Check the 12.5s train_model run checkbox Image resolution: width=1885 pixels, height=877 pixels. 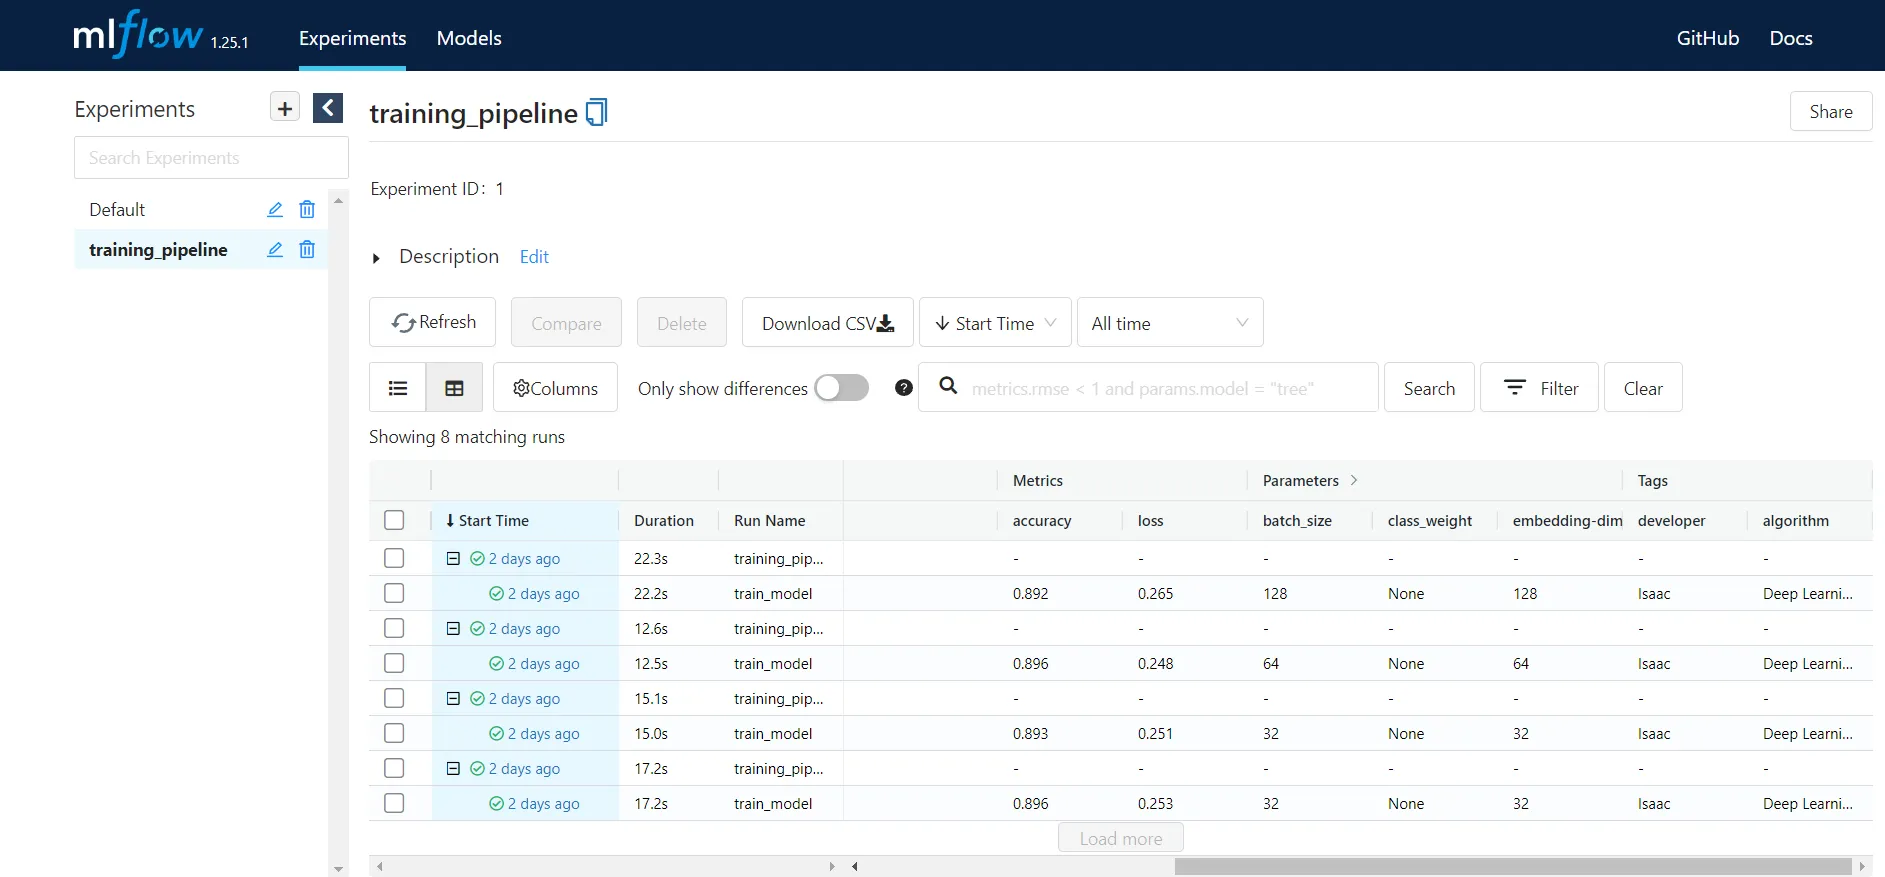[x=394, y=663]
